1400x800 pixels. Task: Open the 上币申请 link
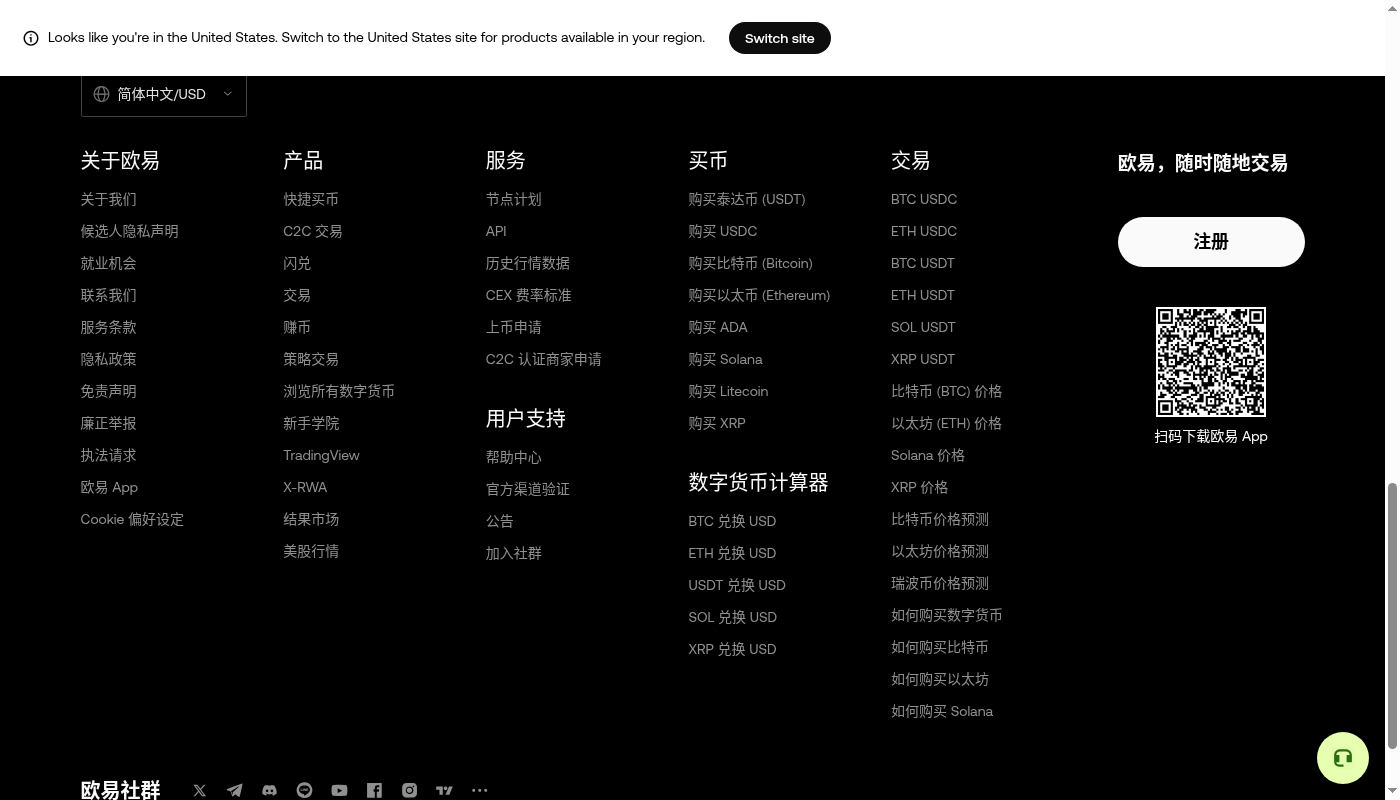514,327
